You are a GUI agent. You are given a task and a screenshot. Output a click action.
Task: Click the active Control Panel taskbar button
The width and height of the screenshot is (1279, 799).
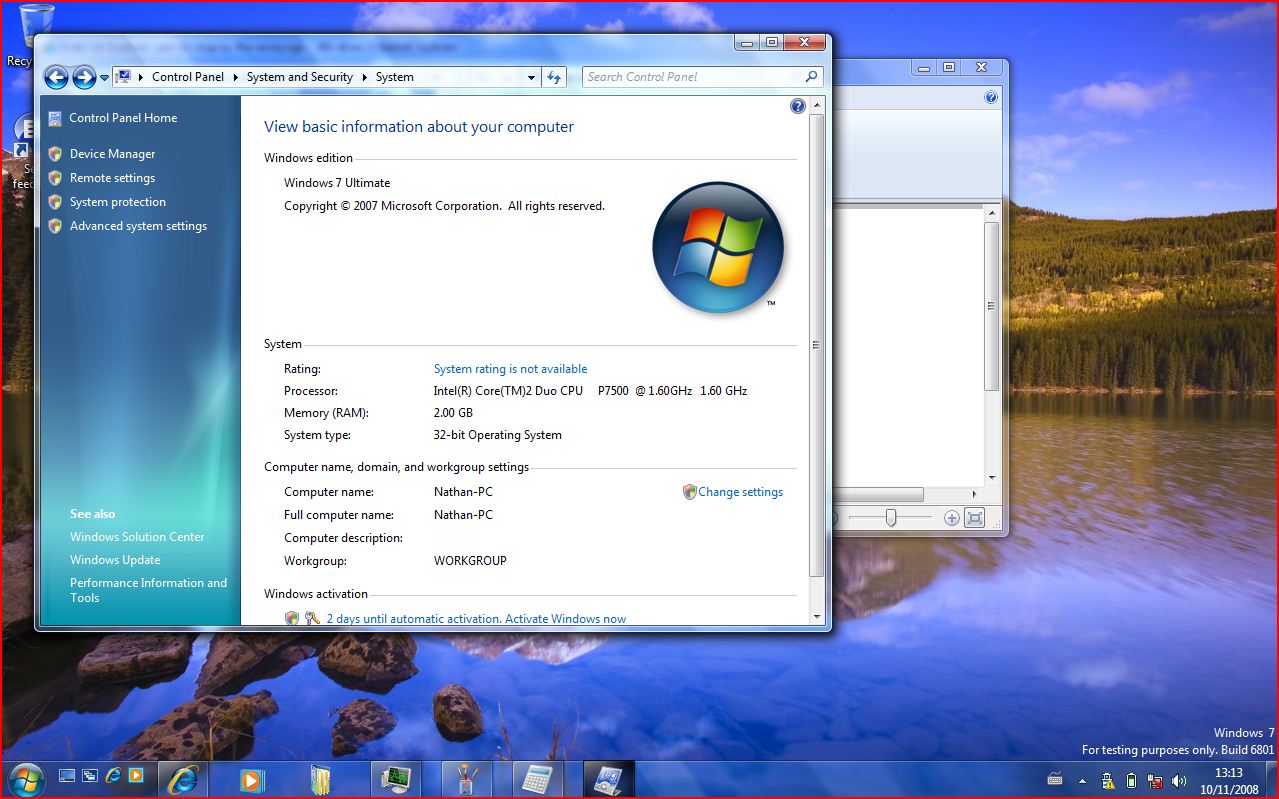pyautogui.click(x=608, y=779)
